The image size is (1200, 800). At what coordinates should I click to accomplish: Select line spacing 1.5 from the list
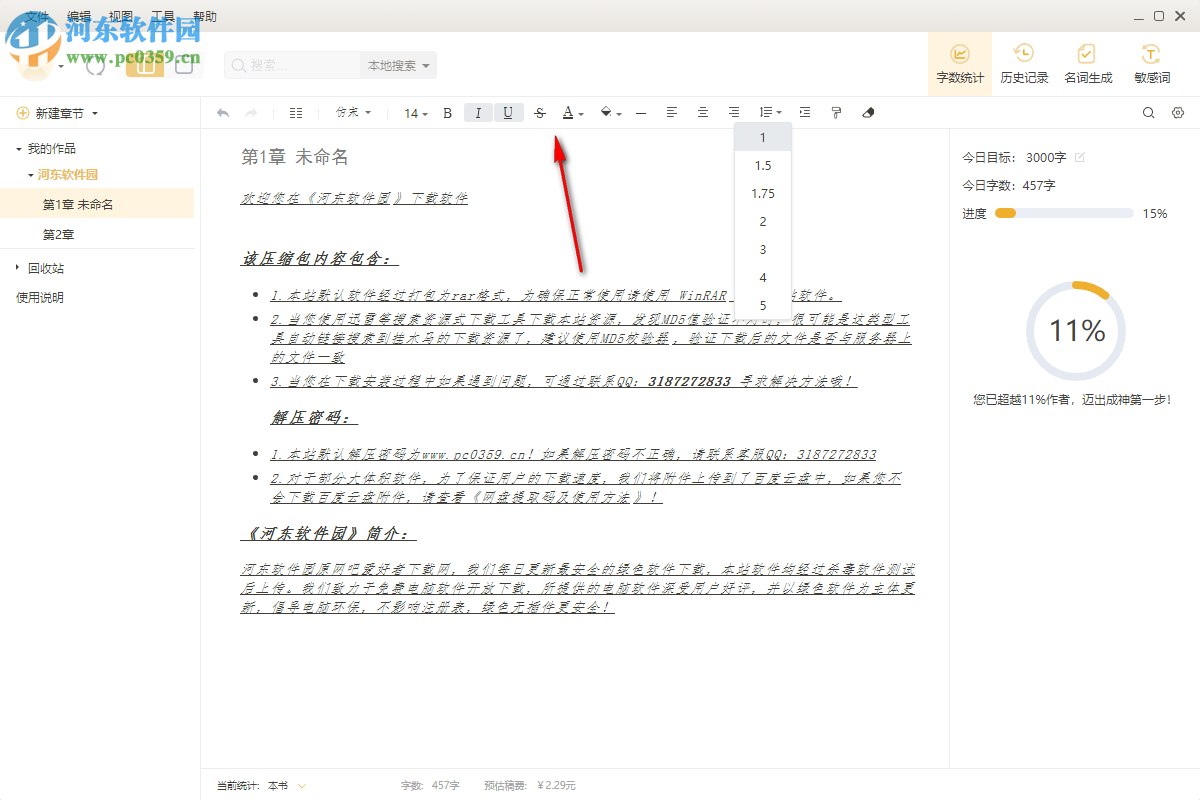click(762, 165)
